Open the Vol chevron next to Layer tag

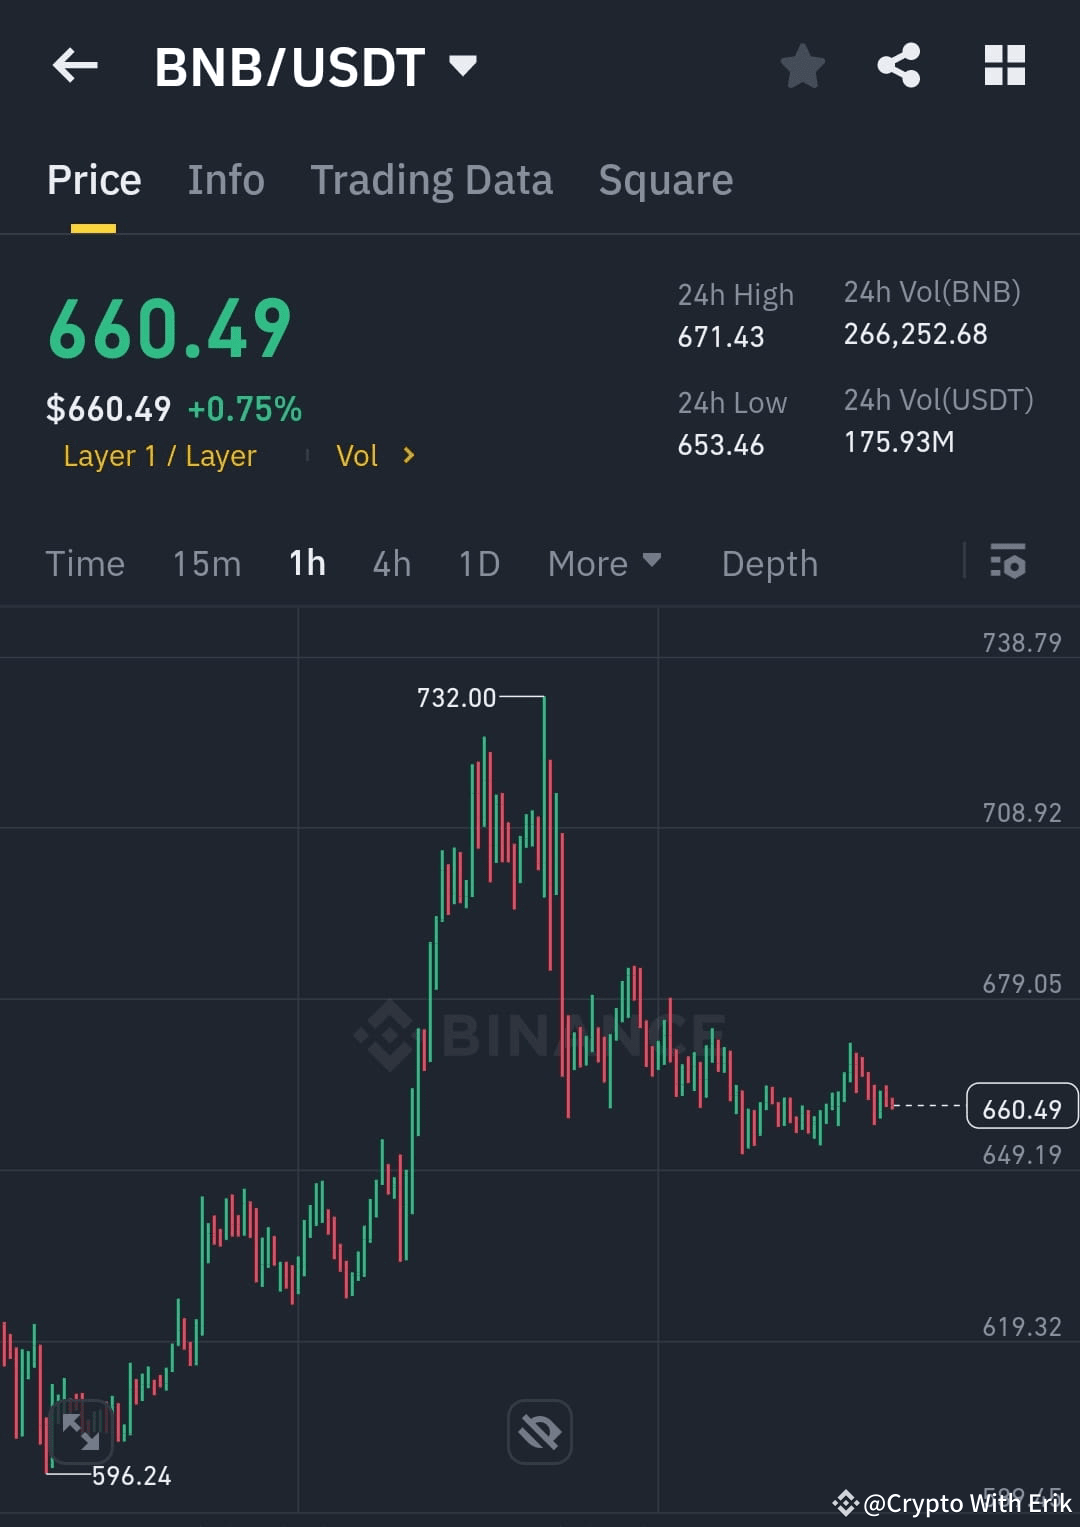(409, 455)
